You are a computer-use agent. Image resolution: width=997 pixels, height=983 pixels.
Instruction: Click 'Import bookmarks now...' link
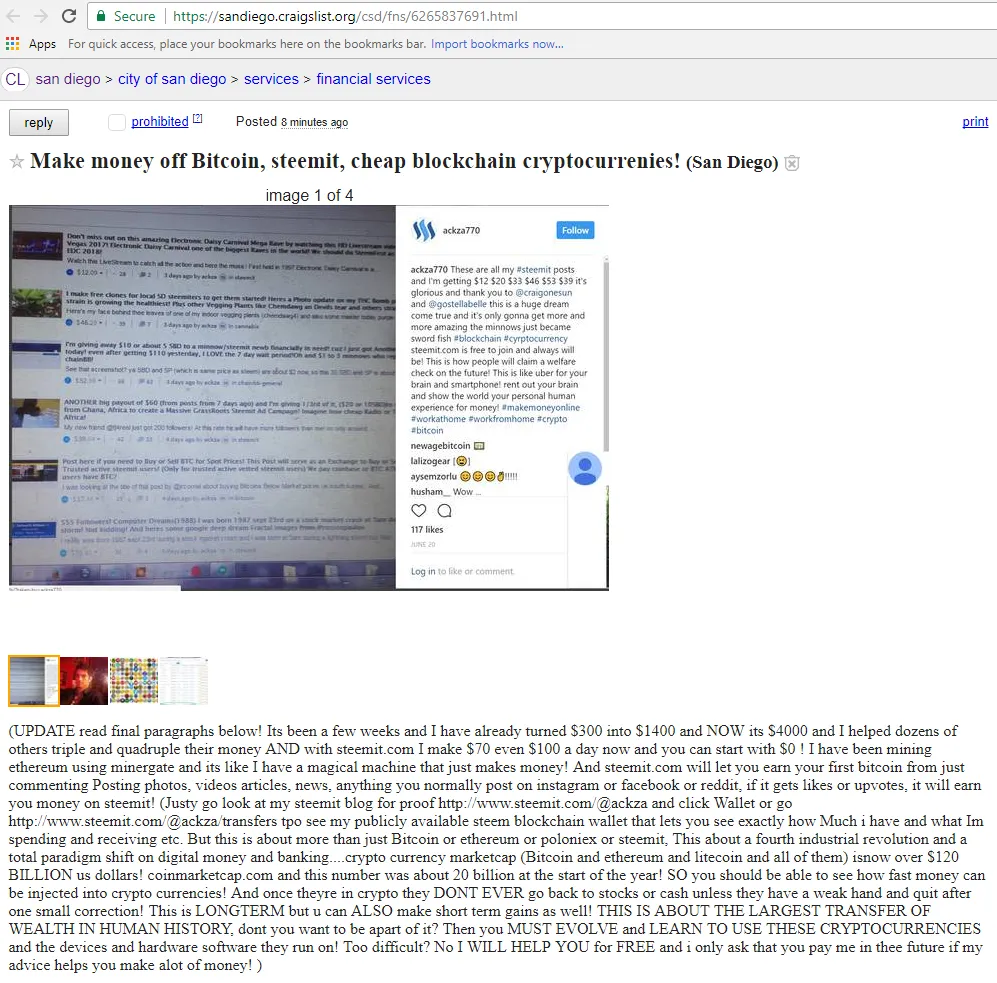tap(497, 44)
